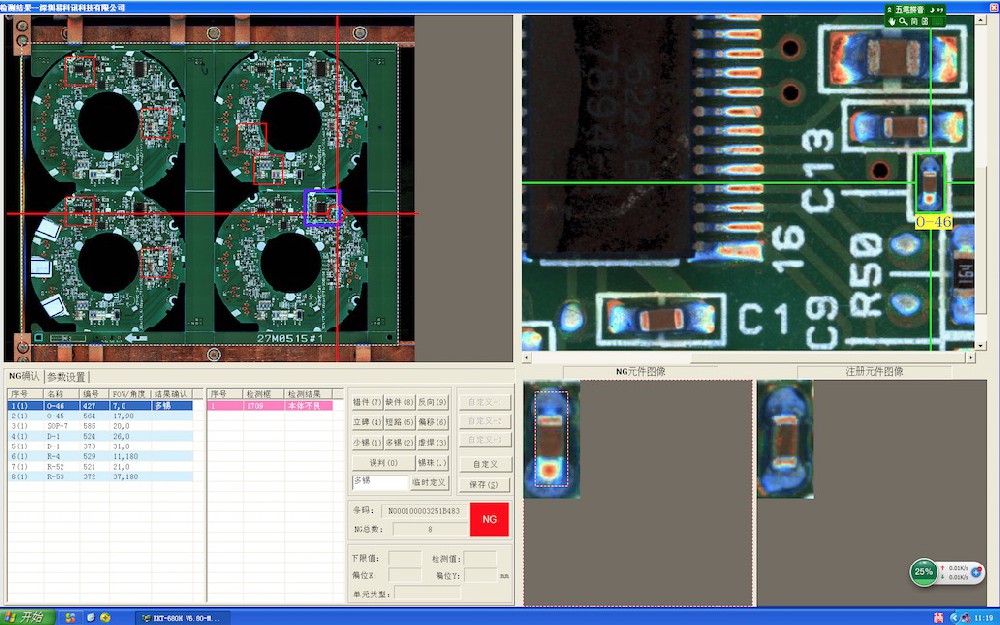This screenshot has height=625, width=1000.
Task: Click the Start button on the taskbar
Action: (x=27, y=617)
